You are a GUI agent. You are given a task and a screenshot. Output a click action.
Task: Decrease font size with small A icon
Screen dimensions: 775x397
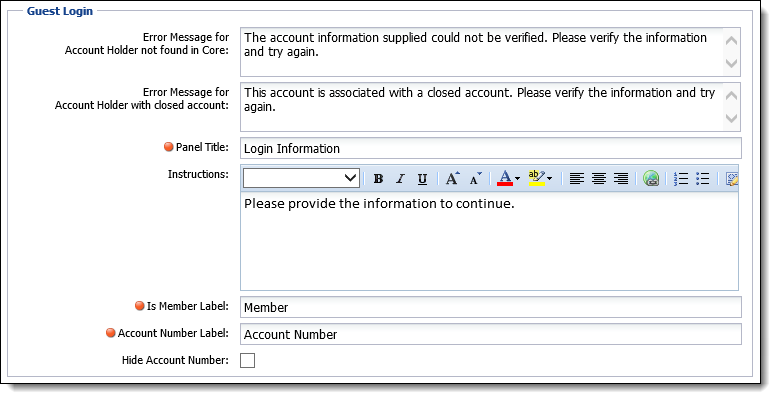(475, 178)
